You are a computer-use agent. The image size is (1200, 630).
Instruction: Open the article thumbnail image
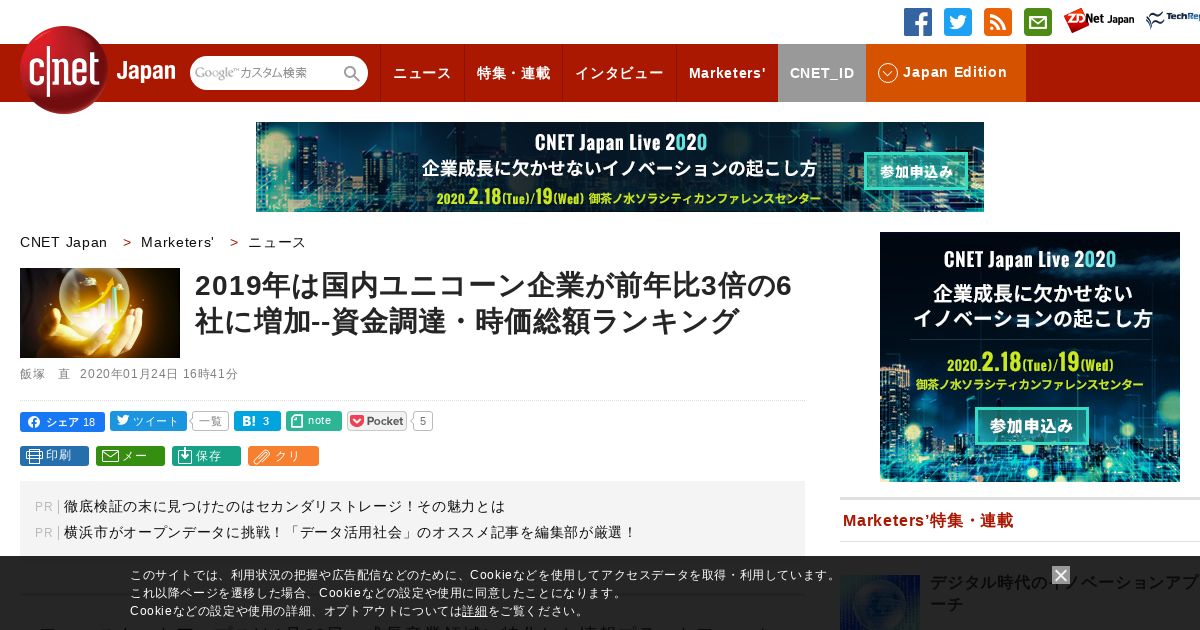pyautogui.click(x=100, y=313)
